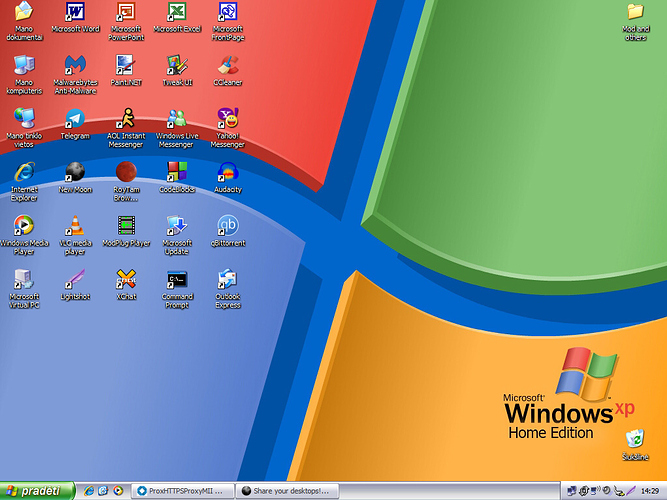Open the volume tray icon
Screen dimensions: 667x500
607,491
